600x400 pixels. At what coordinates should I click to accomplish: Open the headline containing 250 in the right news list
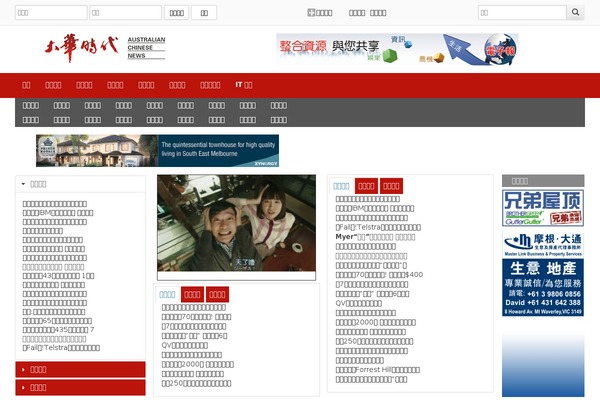click(x=374, y=341)
